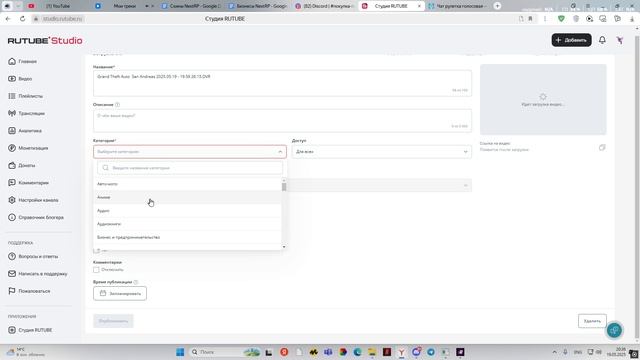Open Microsoft Edge from the taskbar
The width and height of the screenshot is (640, 360).
tap(358, 352)
